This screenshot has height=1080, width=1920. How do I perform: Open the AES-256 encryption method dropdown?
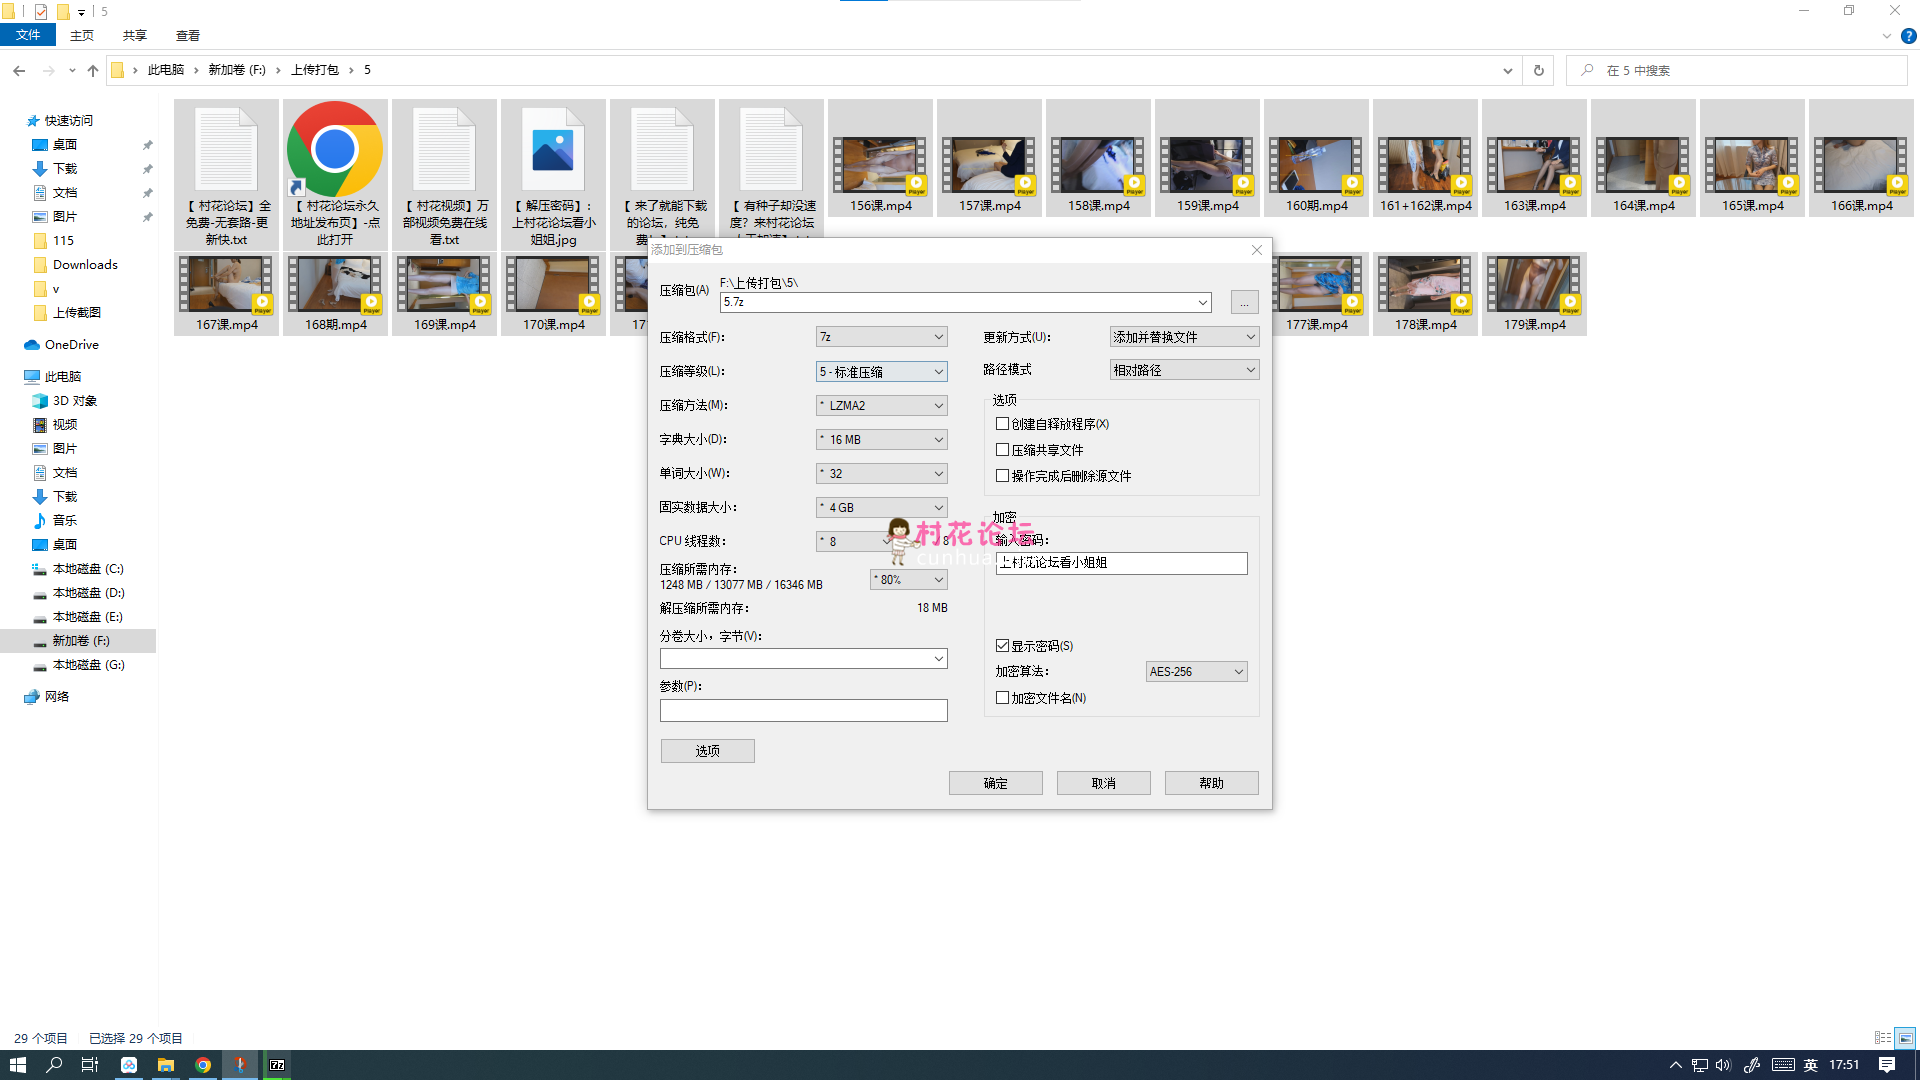[x=1196, y=672]
